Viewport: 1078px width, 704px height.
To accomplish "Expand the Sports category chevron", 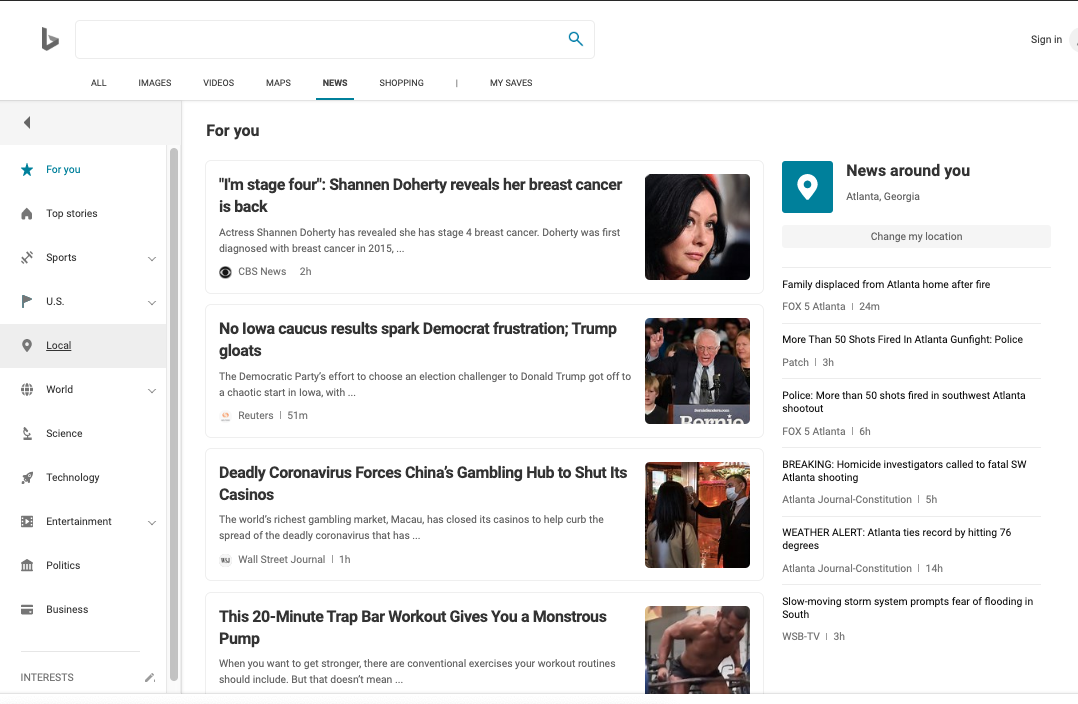I will click(152, 258).
